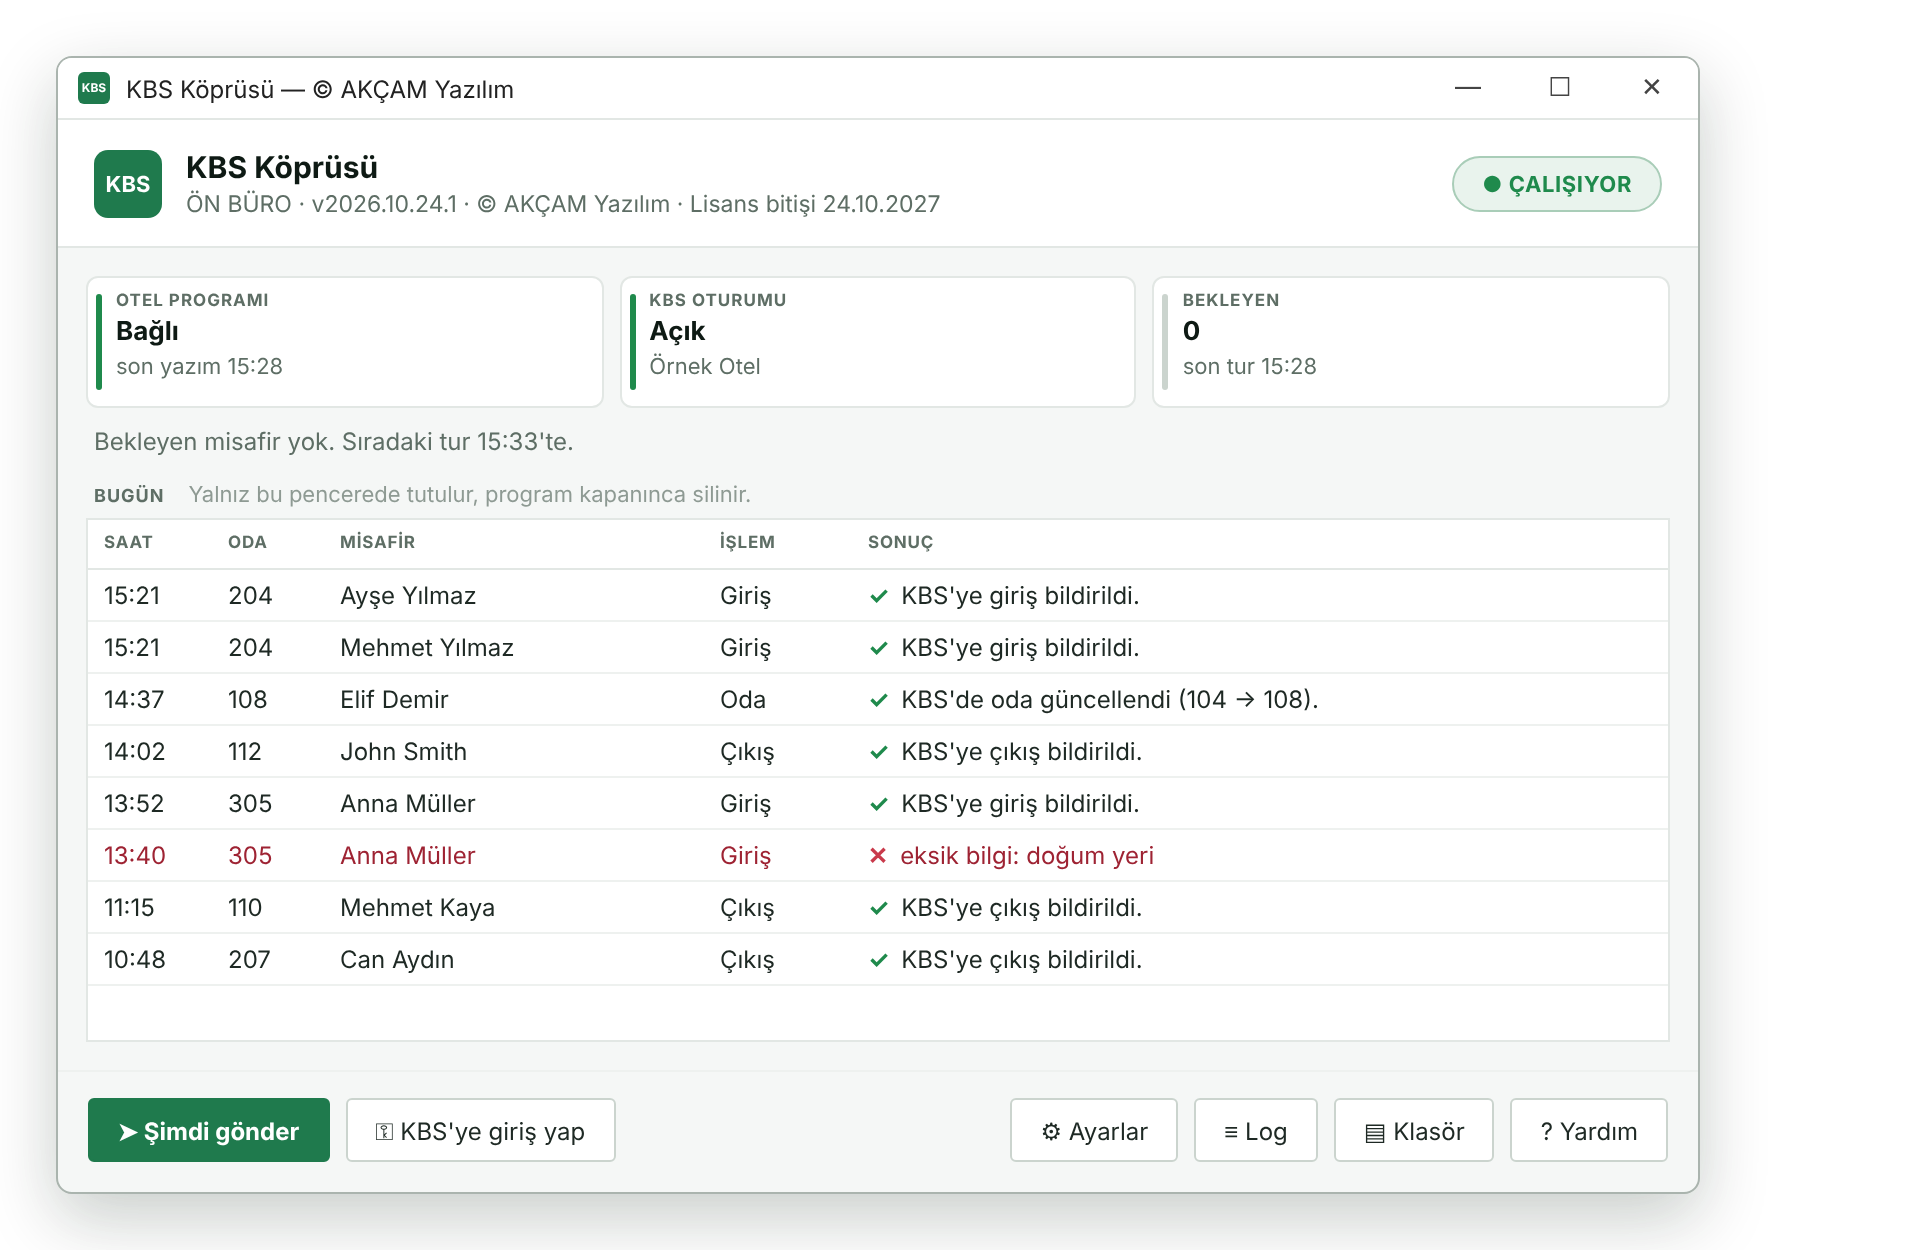Click the ODA column header

(247, 542)
